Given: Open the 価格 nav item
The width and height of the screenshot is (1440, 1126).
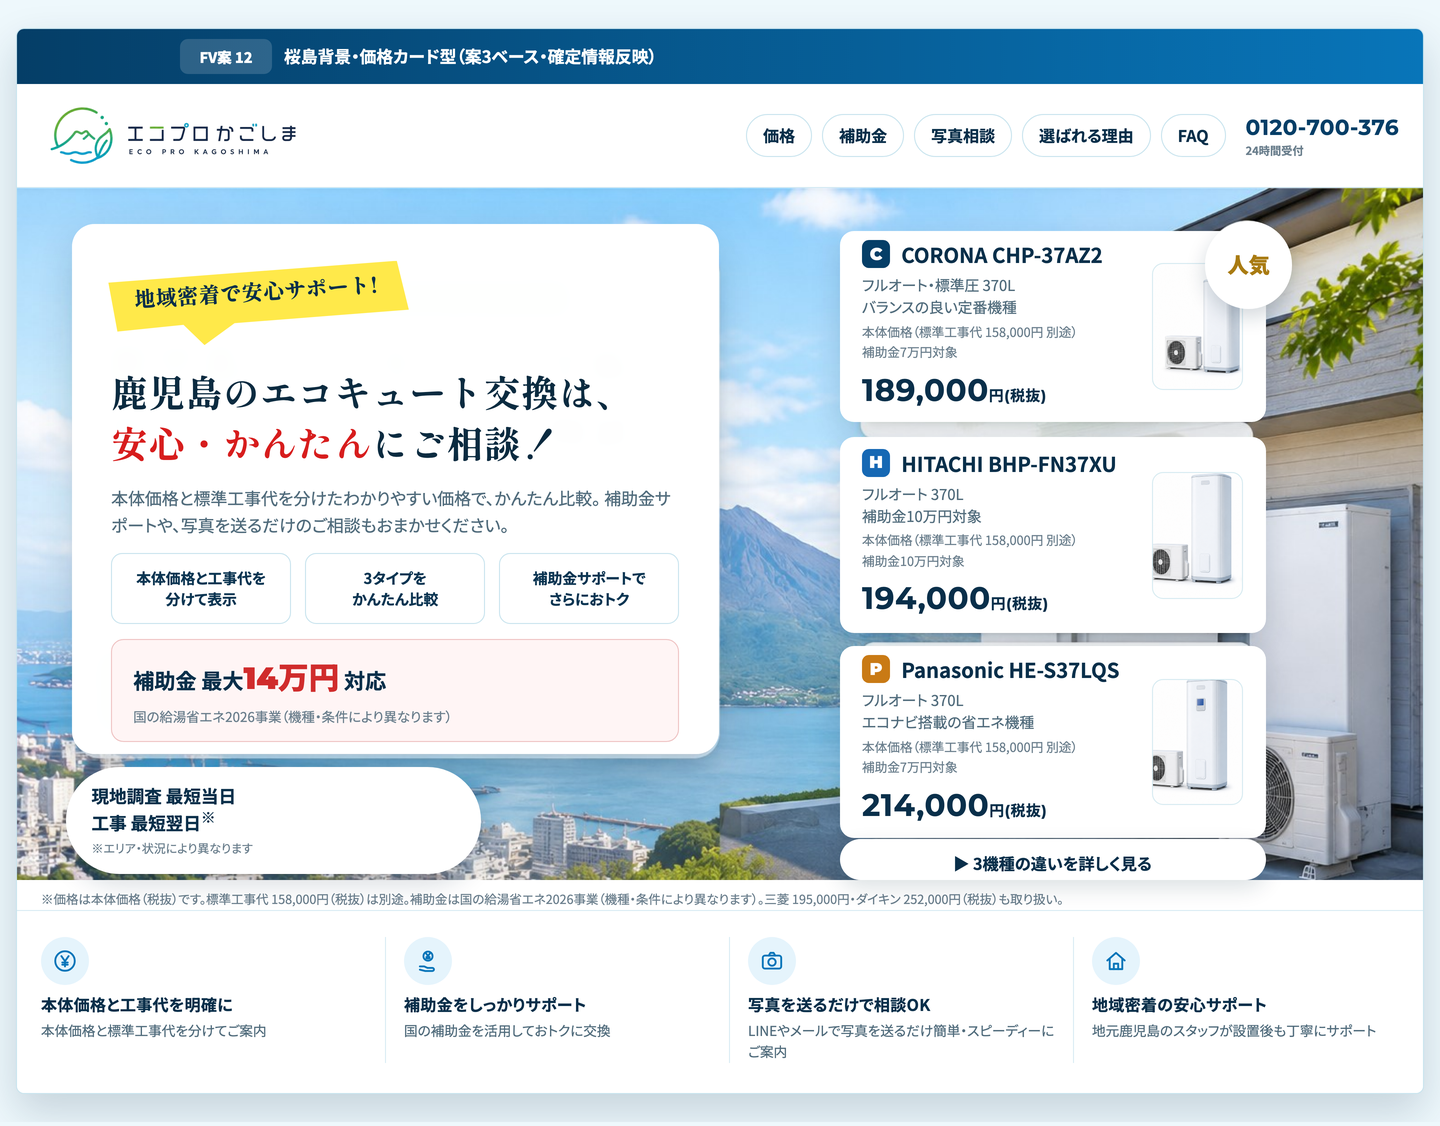Looking at the screenshot, I should click(x=779, y=136).
